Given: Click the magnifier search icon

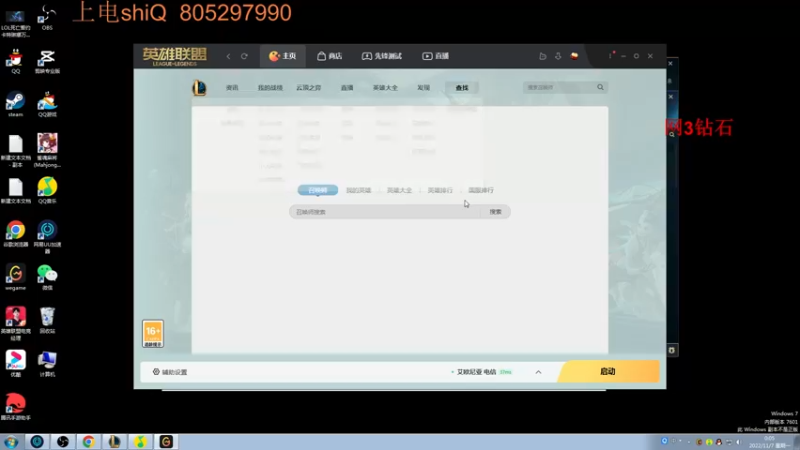Looking at the screenshot, I should (x=601, y=87).
